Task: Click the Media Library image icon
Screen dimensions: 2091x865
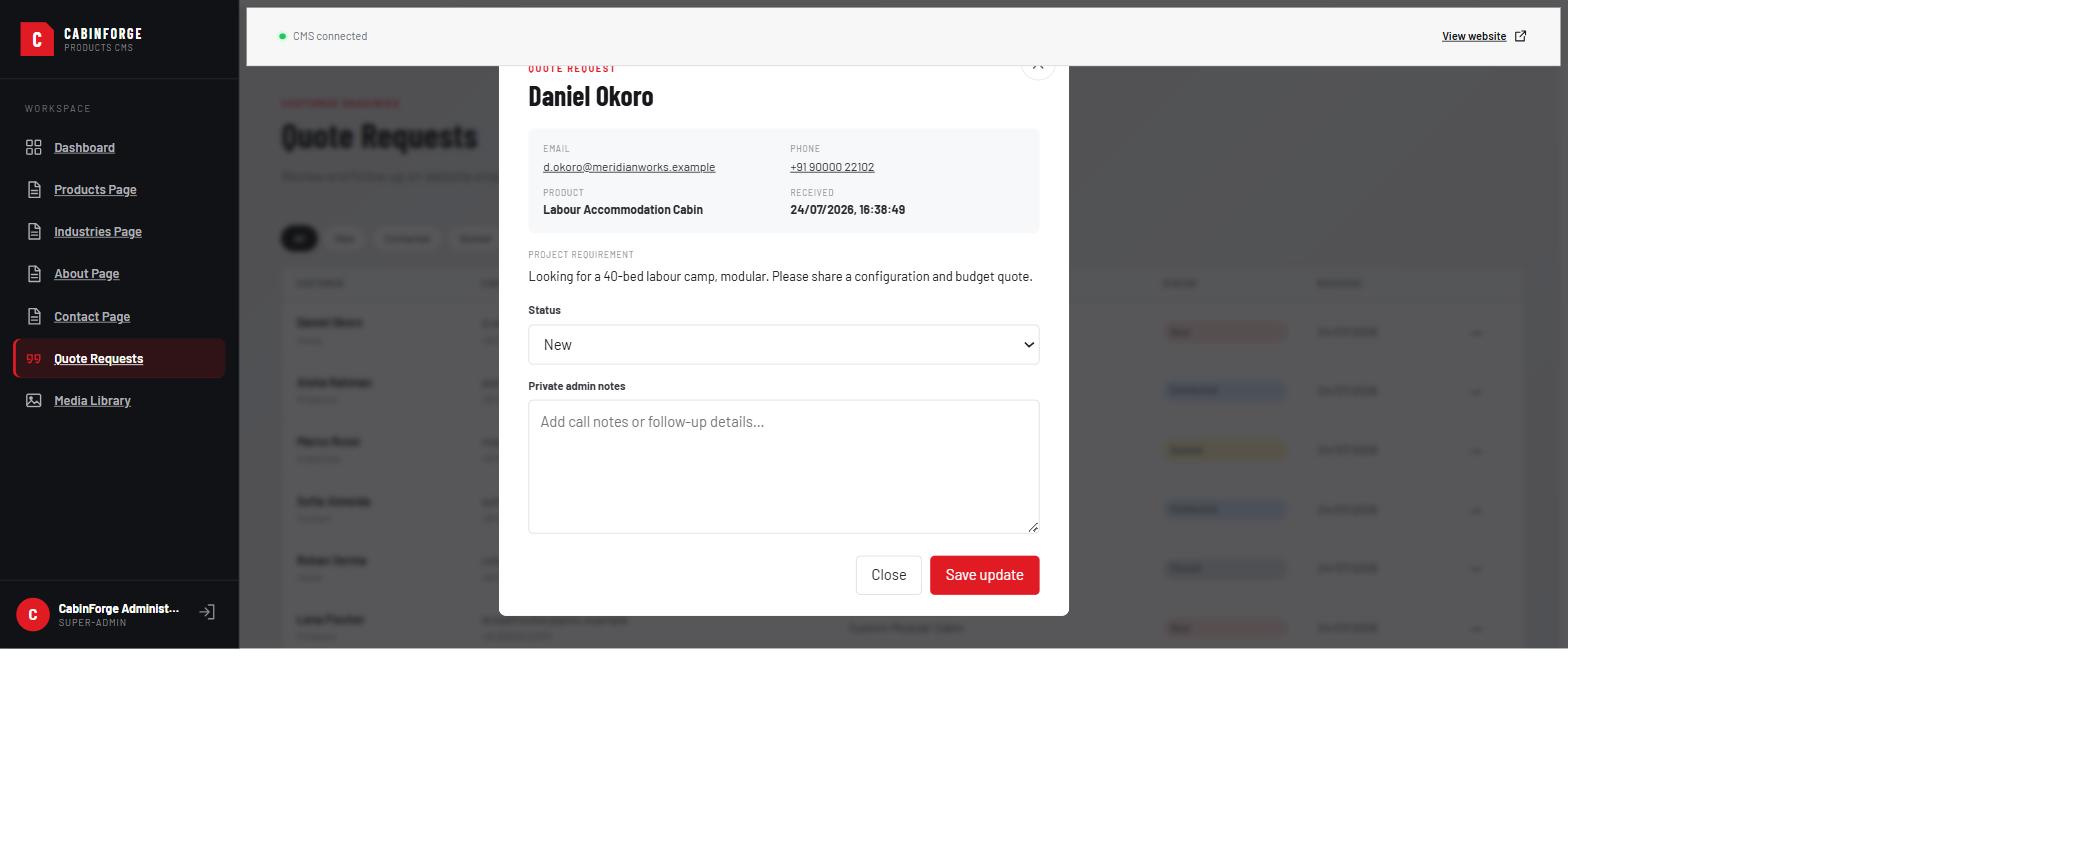Action: [x=34, y=400]
